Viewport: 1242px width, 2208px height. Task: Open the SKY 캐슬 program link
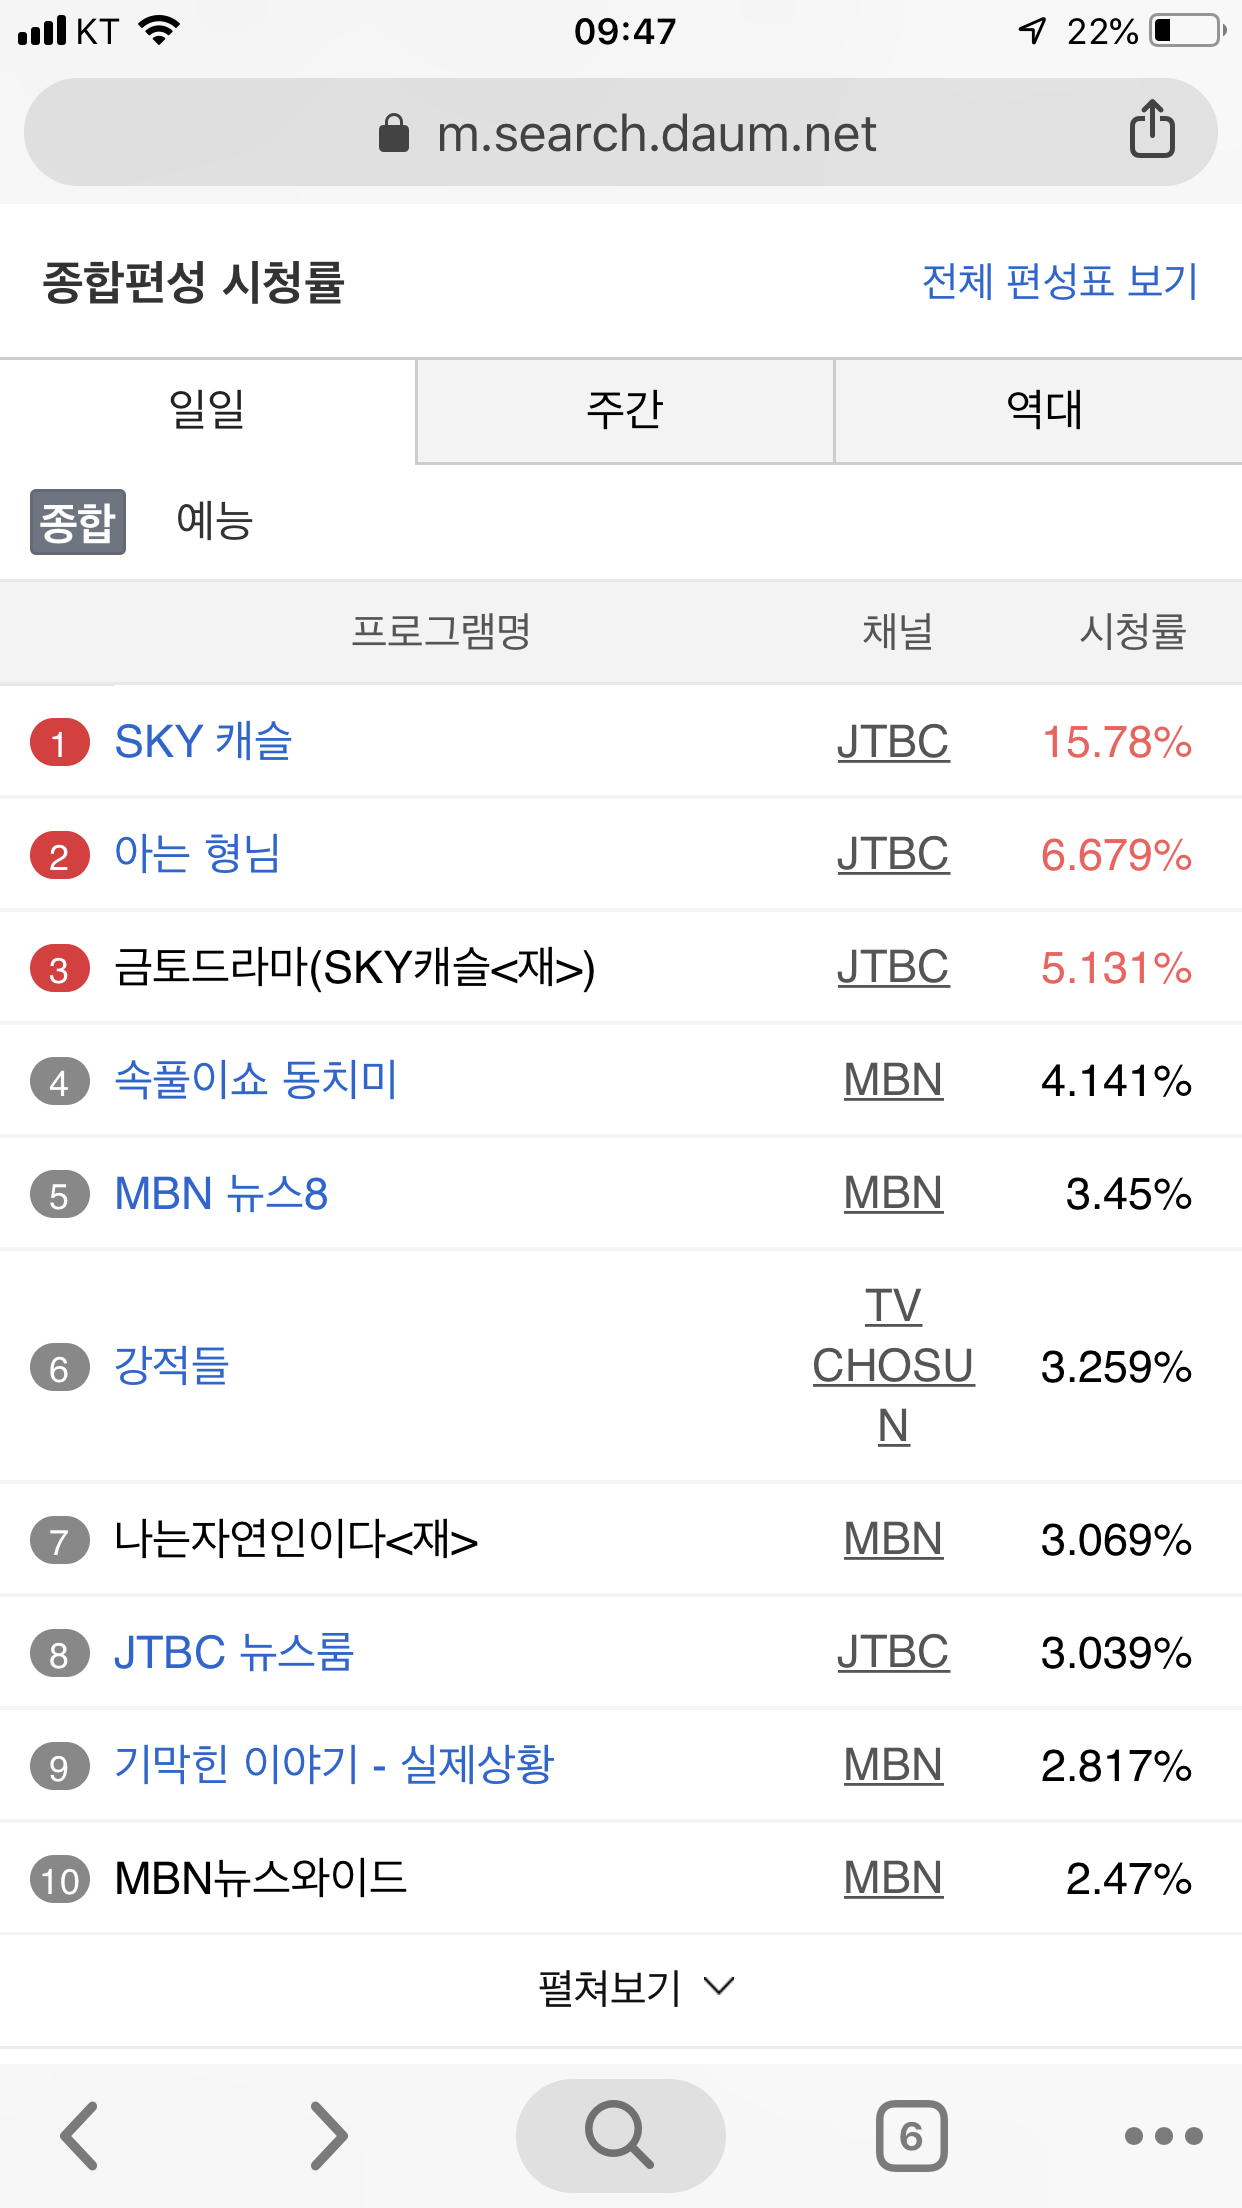coord(203,742)
